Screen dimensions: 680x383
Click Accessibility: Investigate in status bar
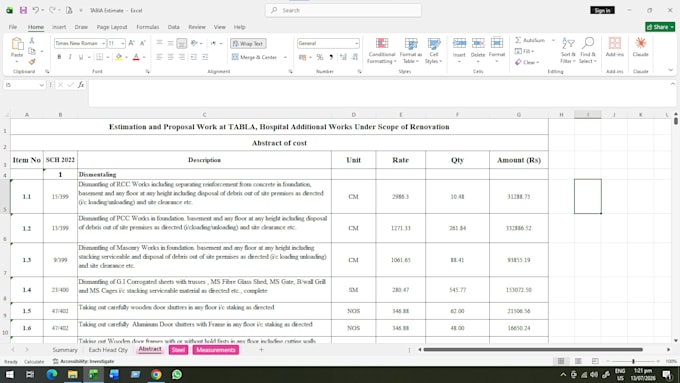pos(83,361)
